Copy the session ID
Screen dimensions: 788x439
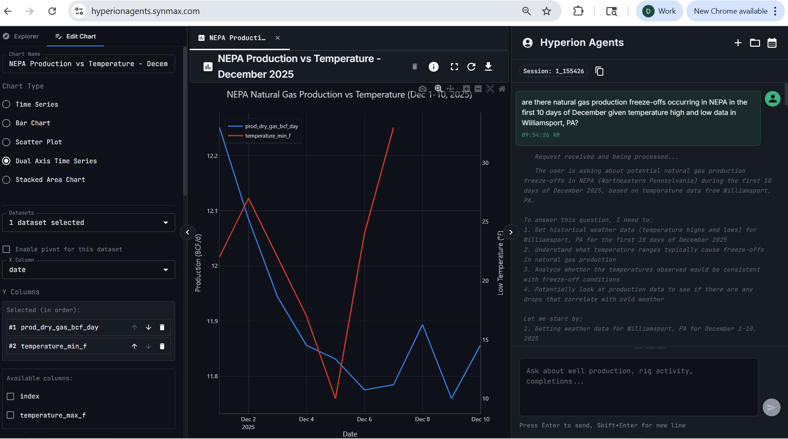[x=599, y=72]
